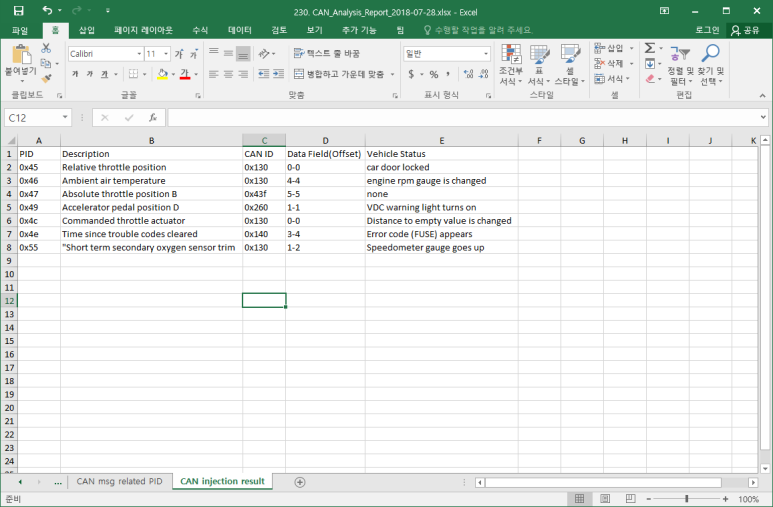Add a new sheet
The width and height of the screenshot is (773, 507).
point(300,482)
